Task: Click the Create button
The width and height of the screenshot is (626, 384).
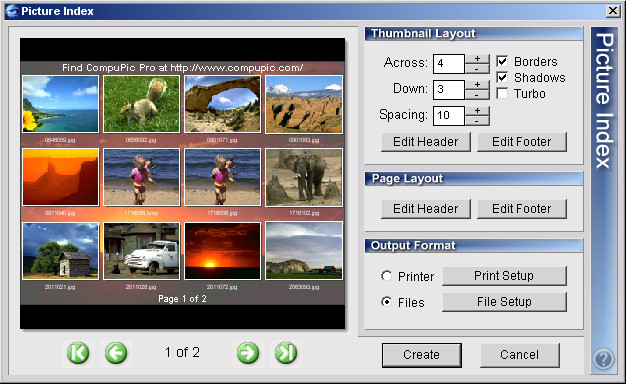Action: click(422, 355)
